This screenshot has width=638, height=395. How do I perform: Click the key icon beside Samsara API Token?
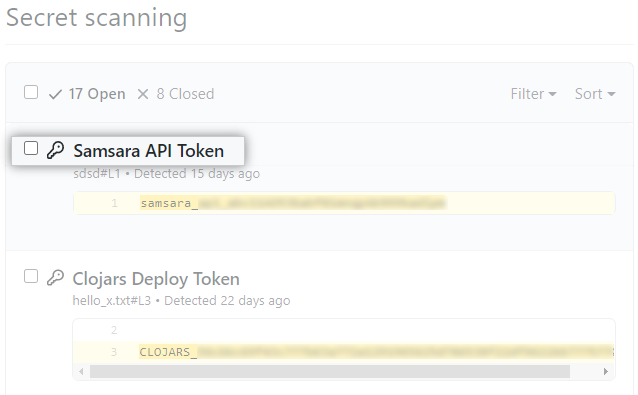click(55, 150)
